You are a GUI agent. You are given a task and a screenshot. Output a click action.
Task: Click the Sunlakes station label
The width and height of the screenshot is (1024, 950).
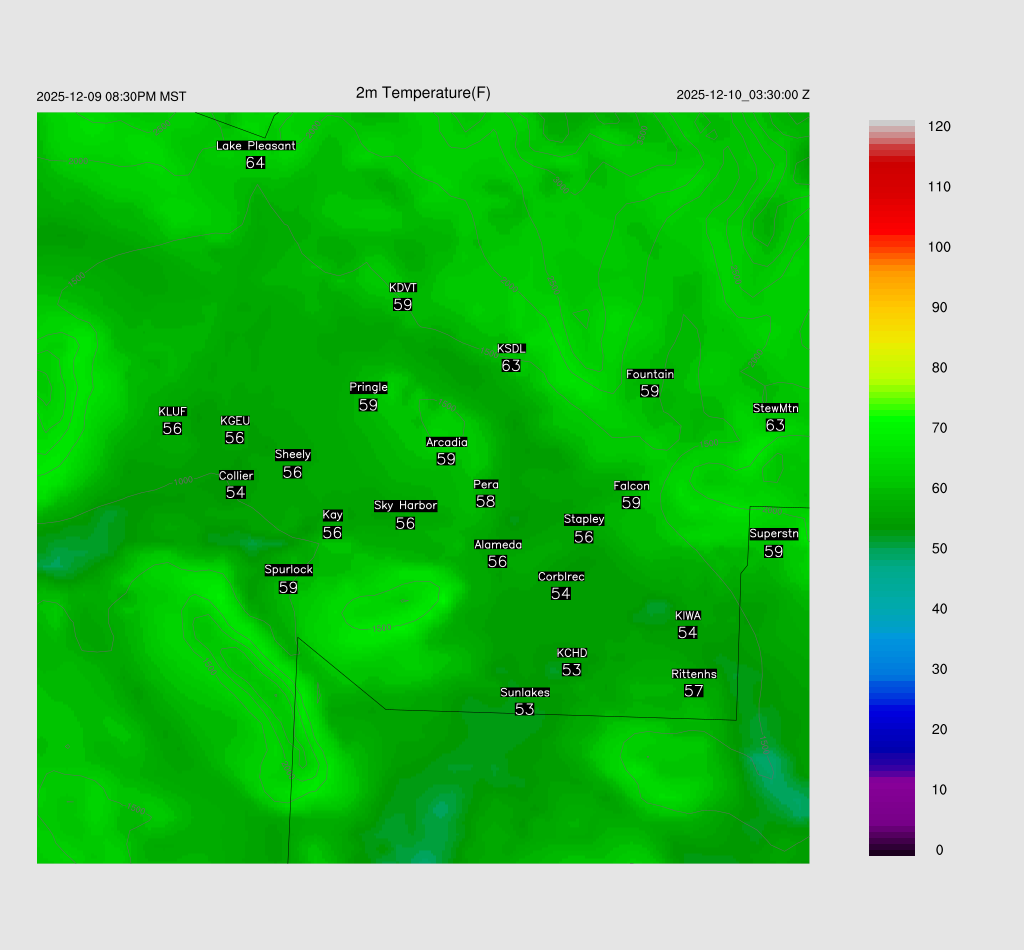(x=524, y=693)
